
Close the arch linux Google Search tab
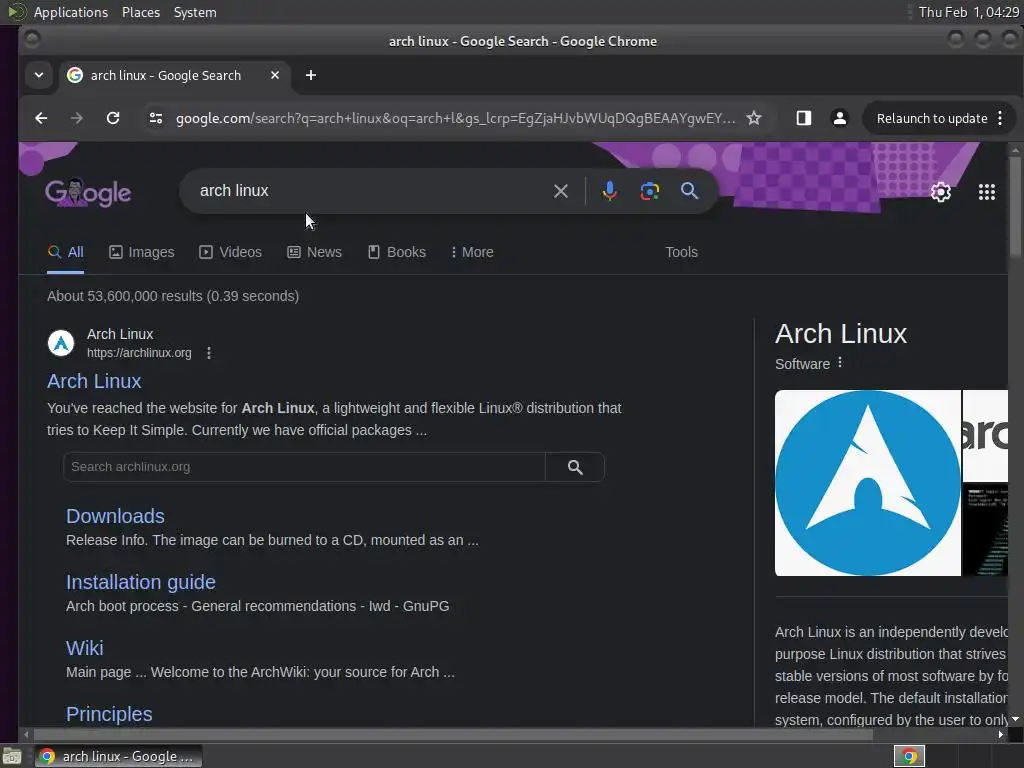tap(275, 75)
